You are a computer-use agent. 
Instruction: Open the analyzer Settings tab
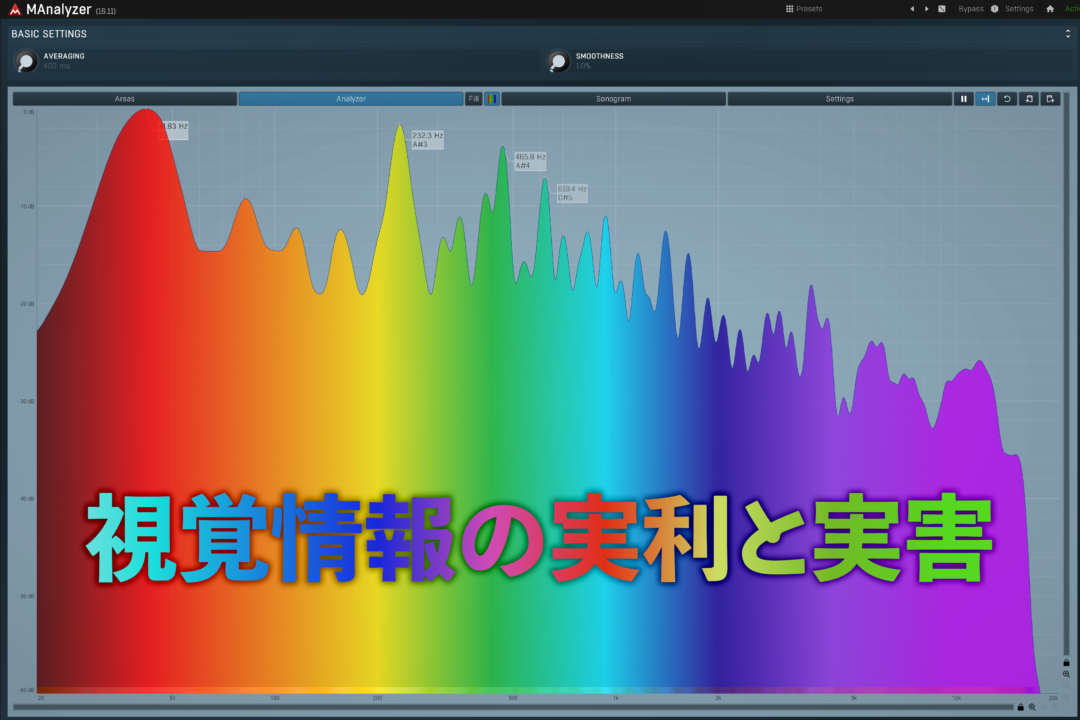coord(839,99)
